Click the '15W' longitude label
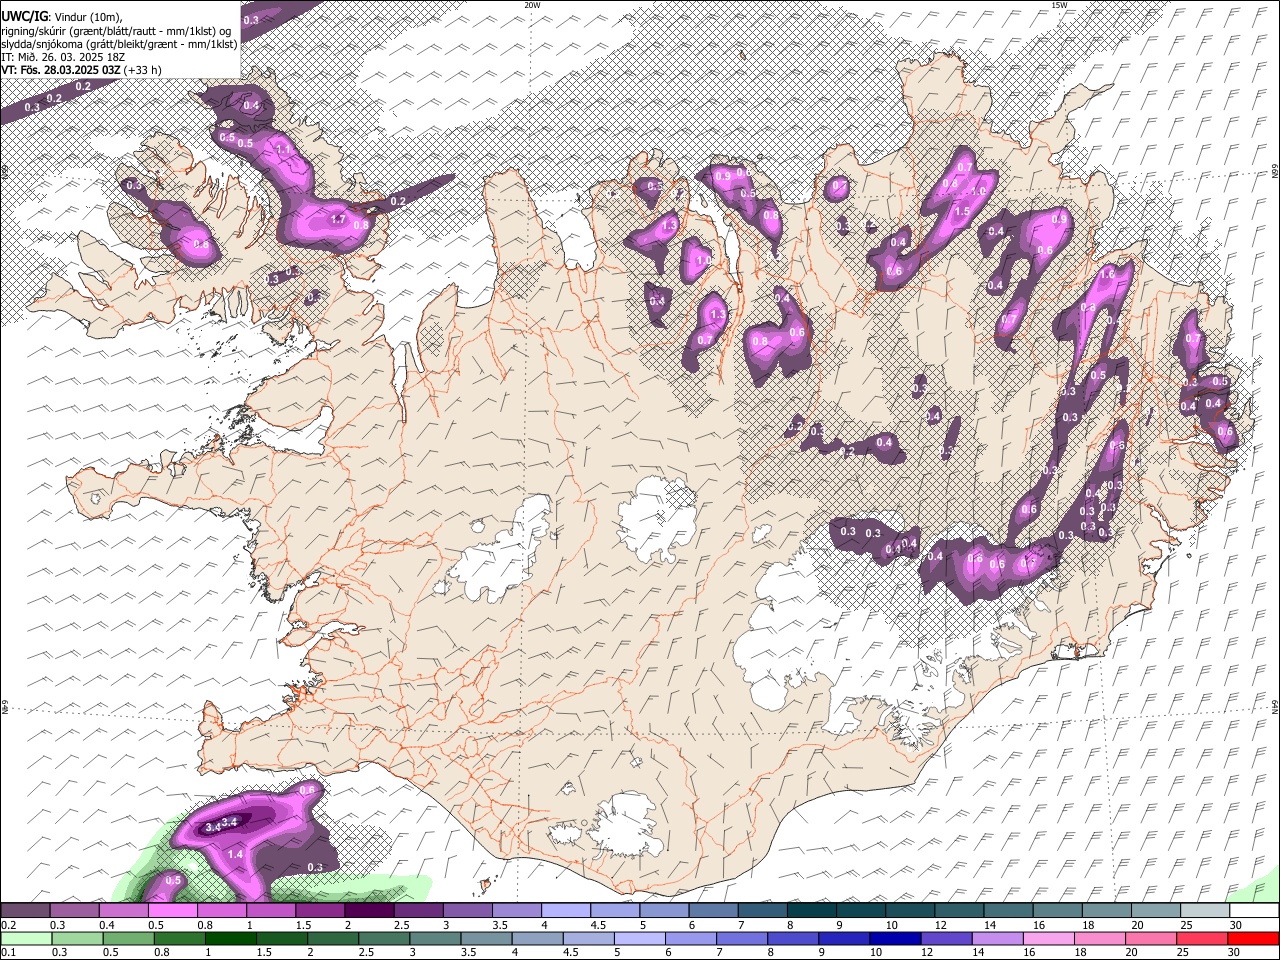 click(1059, 5)
